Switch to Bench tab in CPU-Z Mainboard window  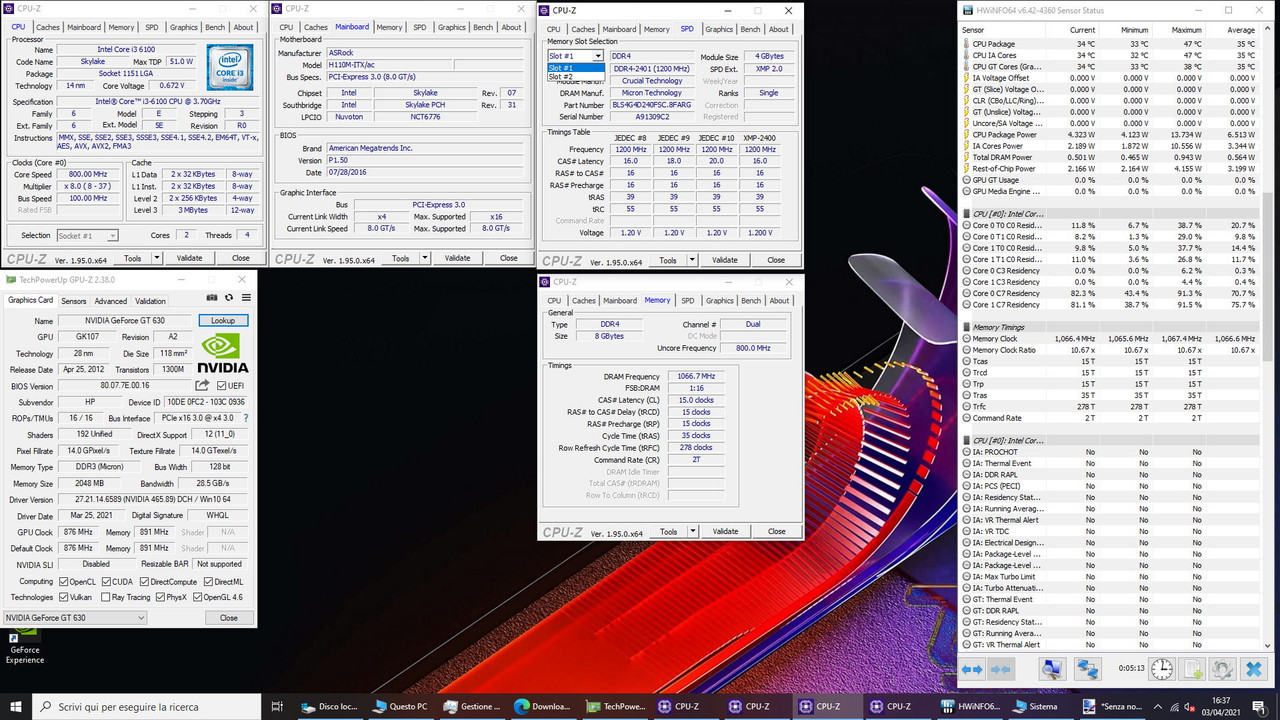(x=482, y=27)
